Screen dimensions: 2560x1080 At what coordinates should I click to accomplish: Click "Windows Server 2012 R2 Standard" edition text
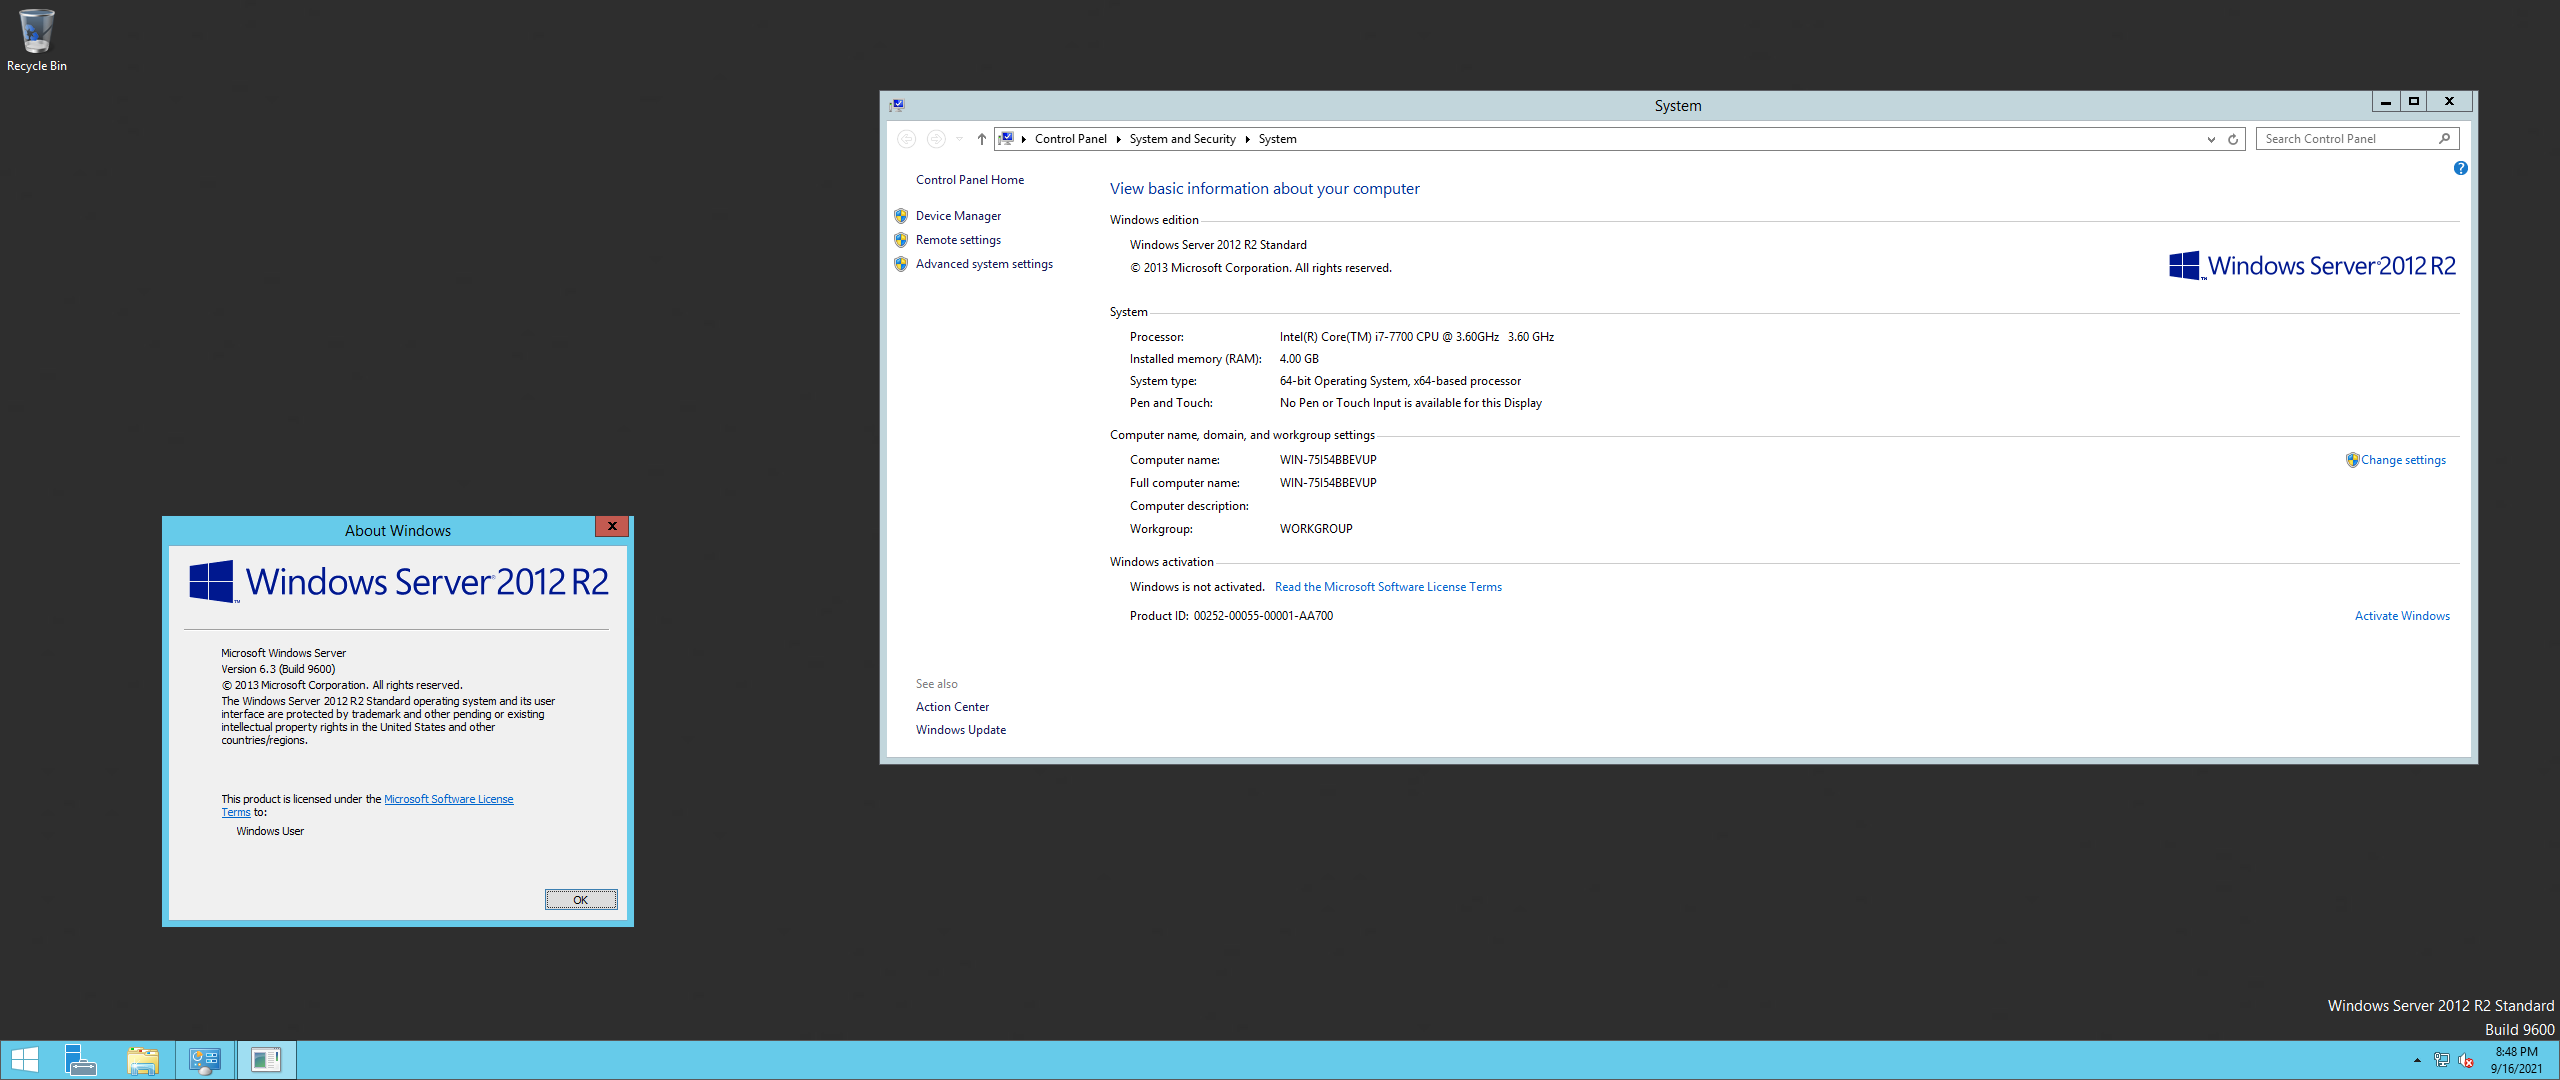click(x=1218, y=245)
